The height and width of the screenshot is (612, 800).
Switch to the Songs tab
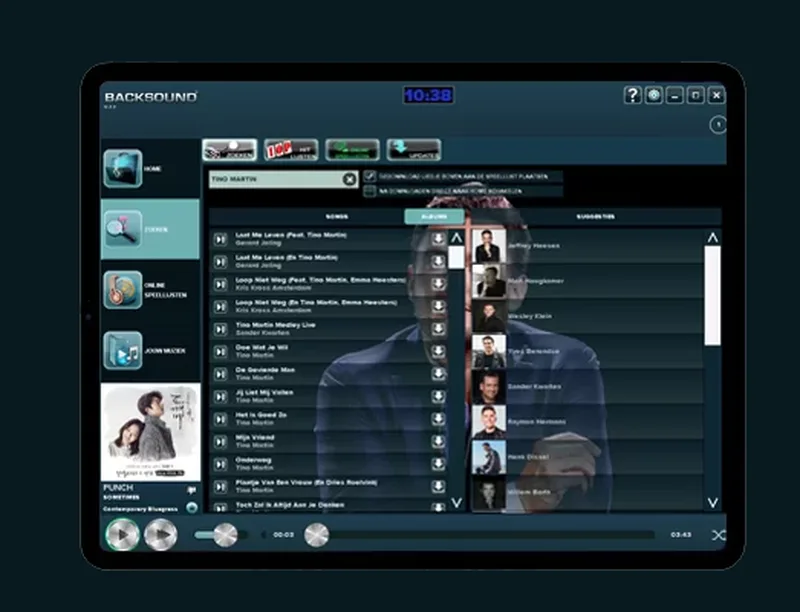[x=337, y=217]
